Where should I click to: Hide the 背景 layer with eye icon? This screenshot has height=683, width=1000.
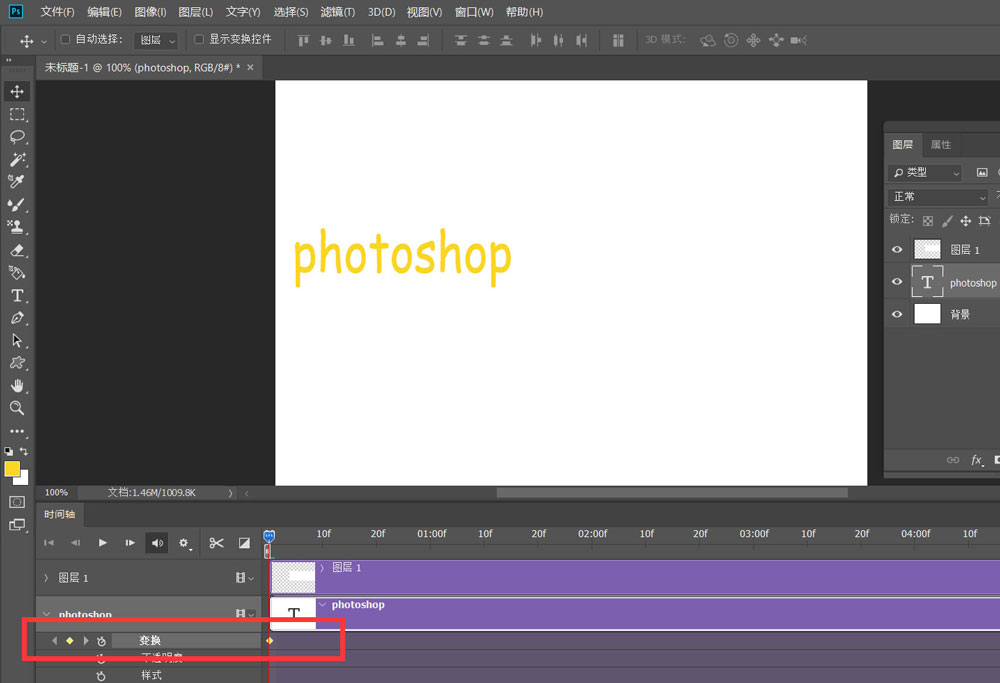pyautogui.click(x=897, y=314)
